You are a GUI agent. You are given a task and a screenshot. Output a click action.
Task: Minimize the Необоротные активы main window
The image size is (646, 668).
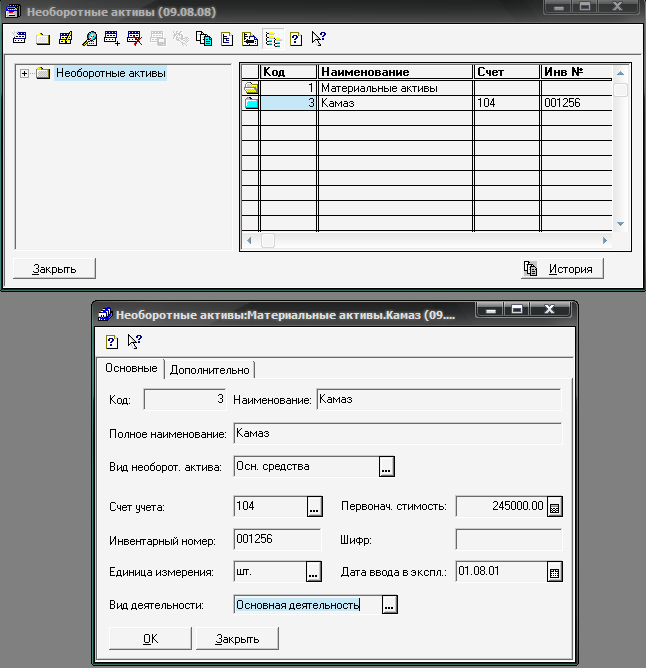(559, 6)
